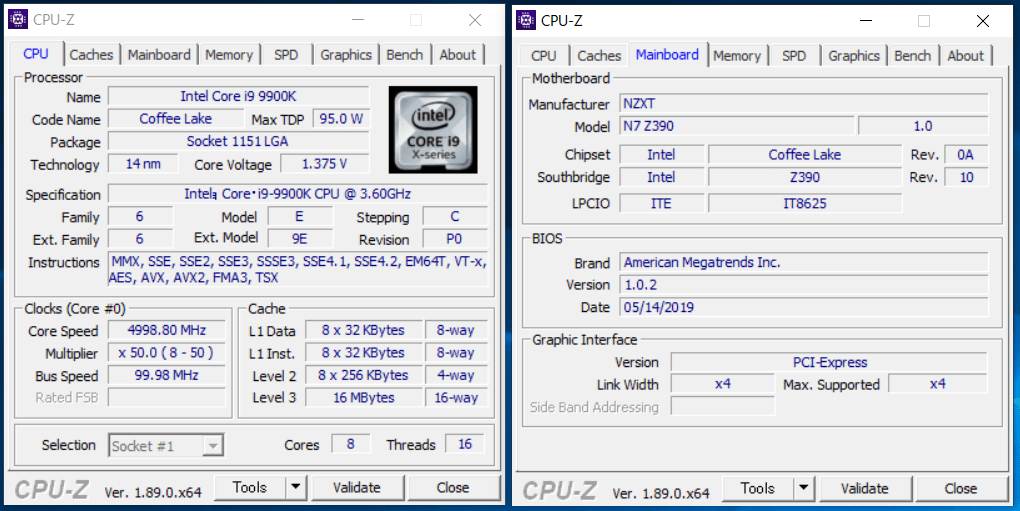The height and width of the screenshot is (511, 1020).
Task: Click the Tools button in the right window
Action: [x=758, y=488]
